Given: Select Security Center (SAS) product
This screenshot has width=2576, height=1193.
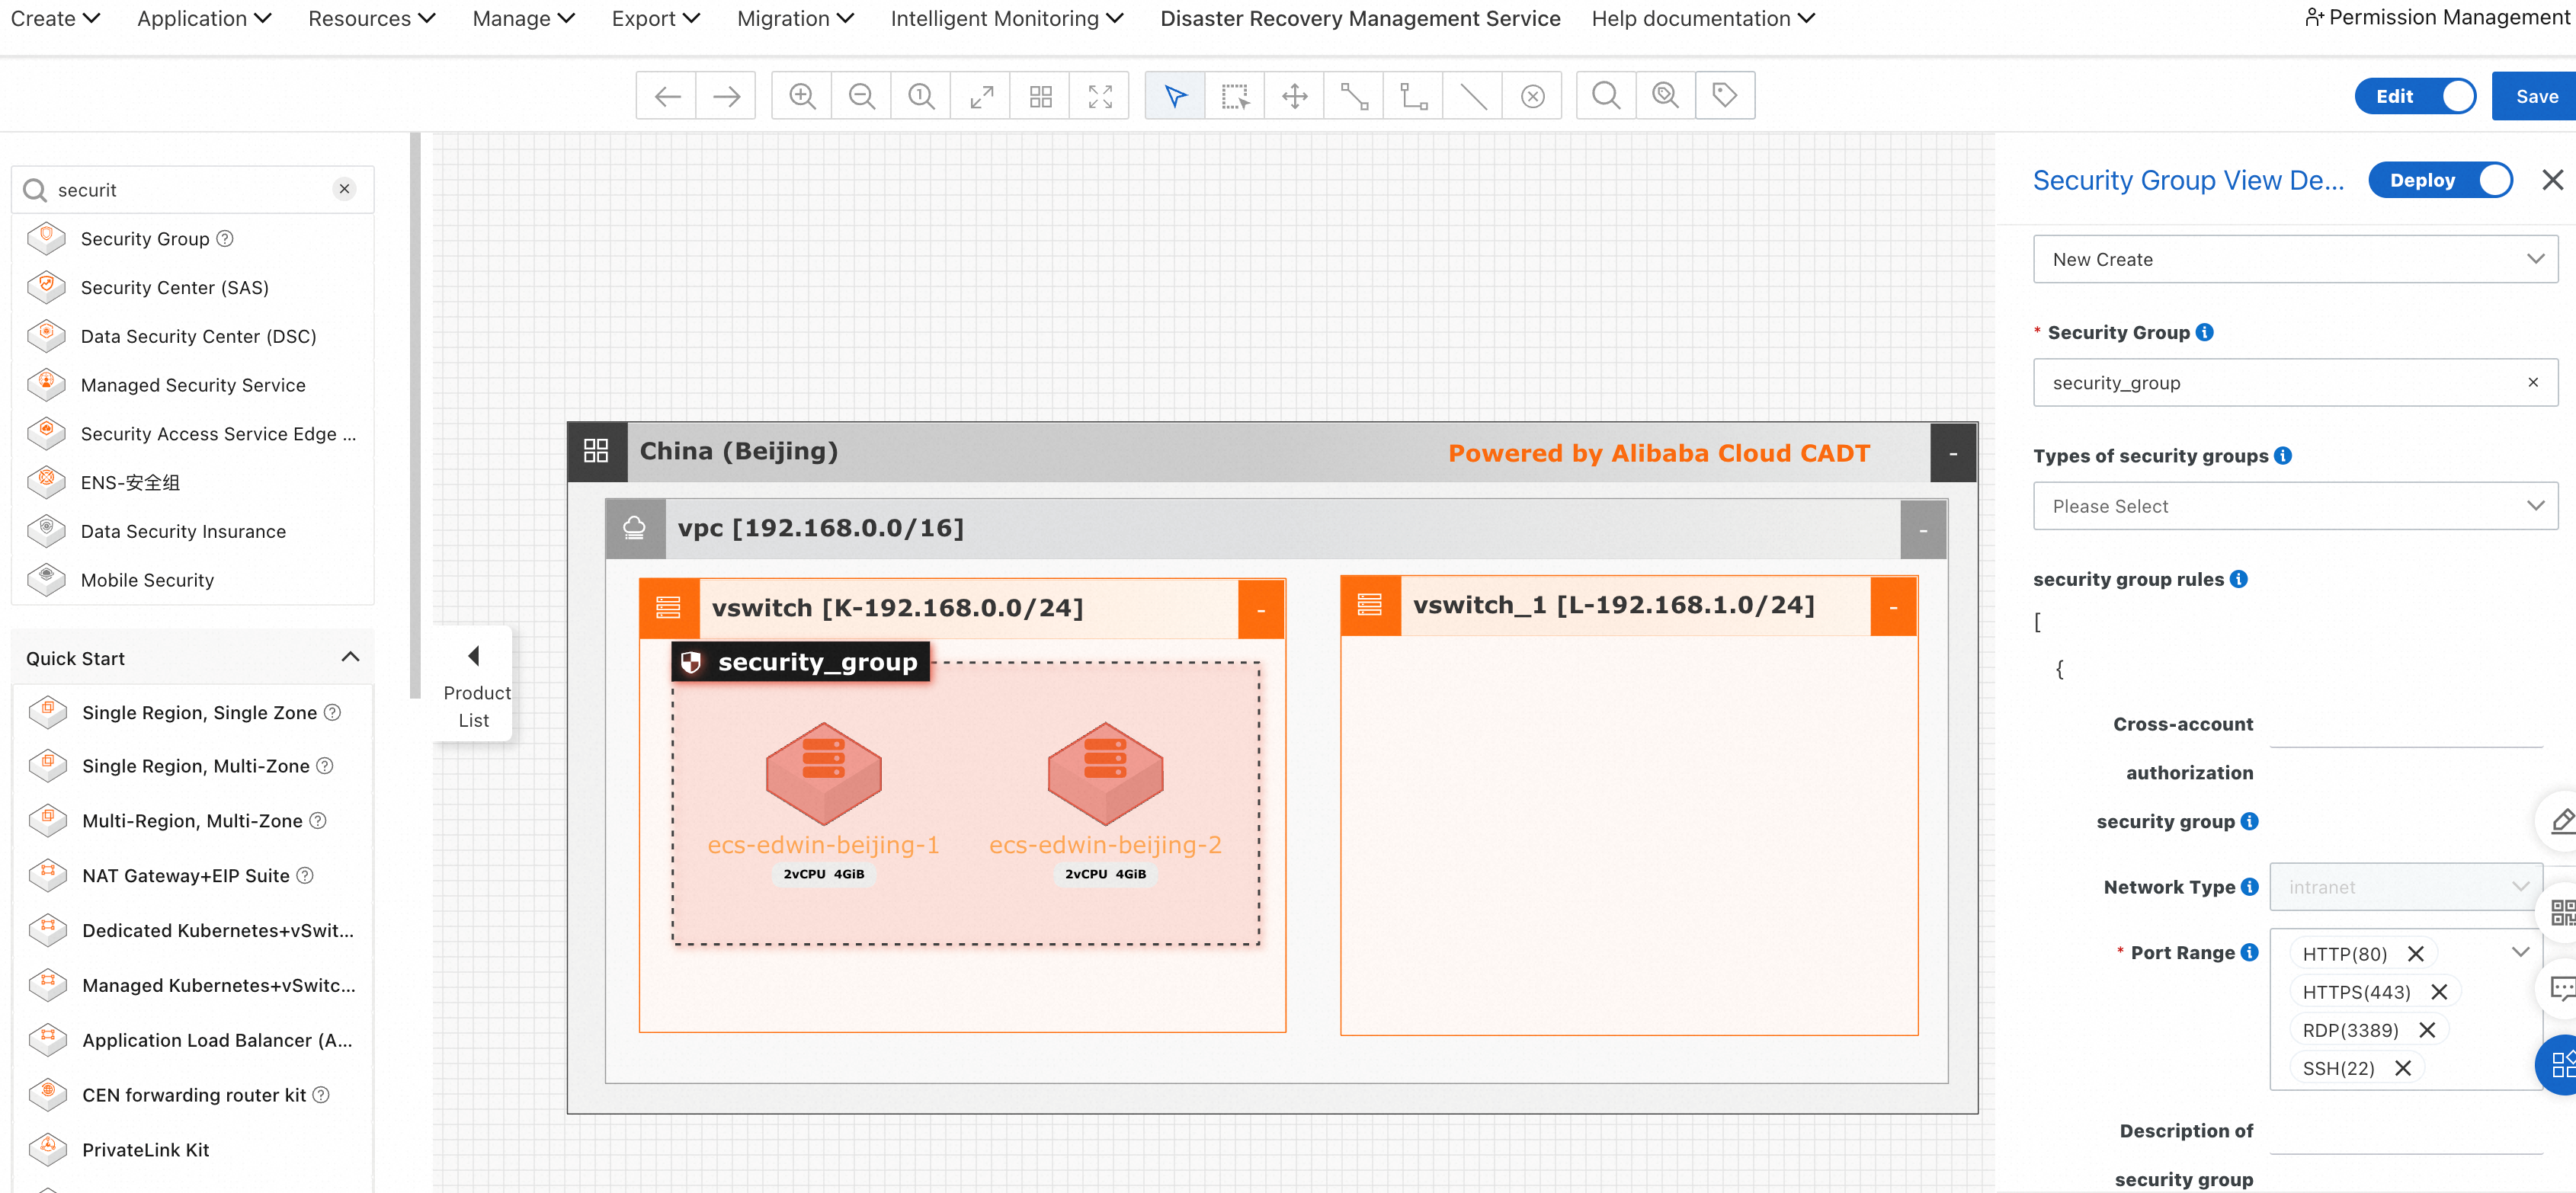Looking at the screenshot, I should [x=174, y=287].
